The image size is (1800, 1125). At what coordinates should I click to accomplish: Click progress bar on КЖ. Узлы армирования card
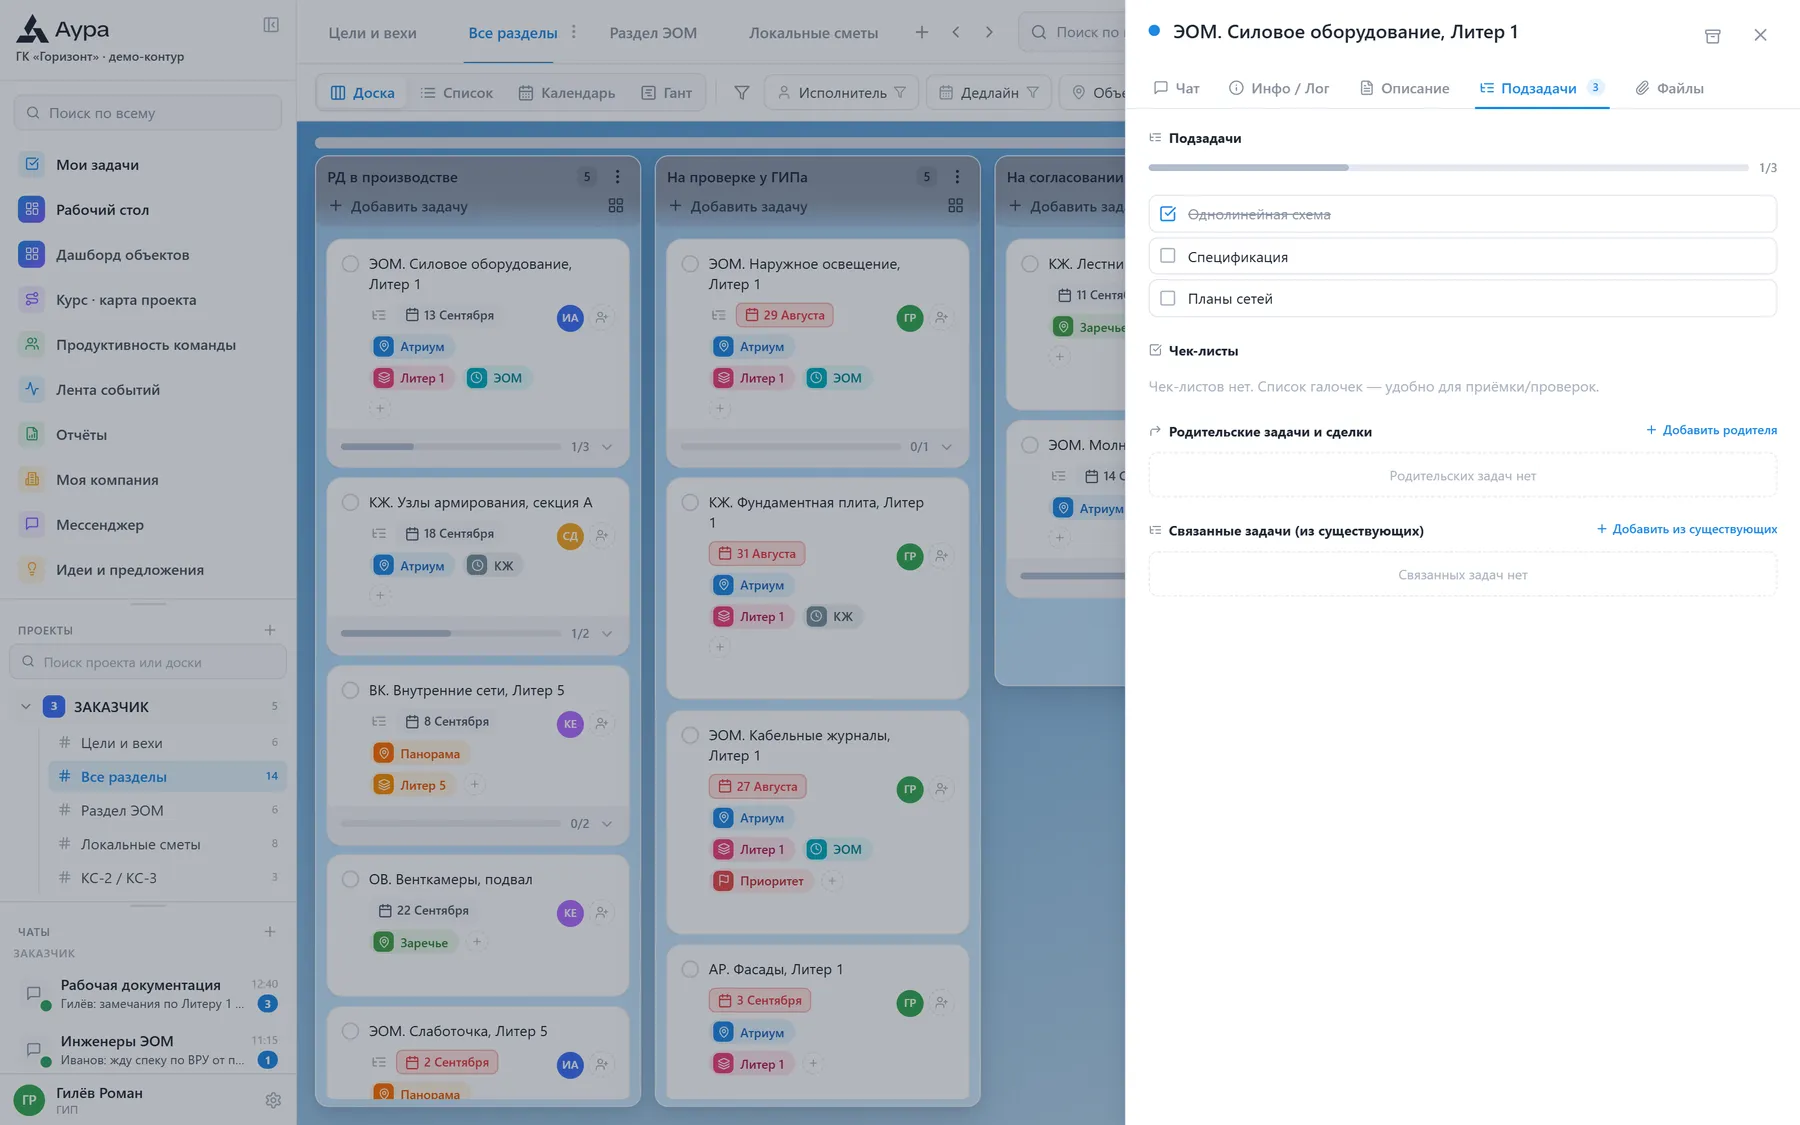[x=450, y=634]
